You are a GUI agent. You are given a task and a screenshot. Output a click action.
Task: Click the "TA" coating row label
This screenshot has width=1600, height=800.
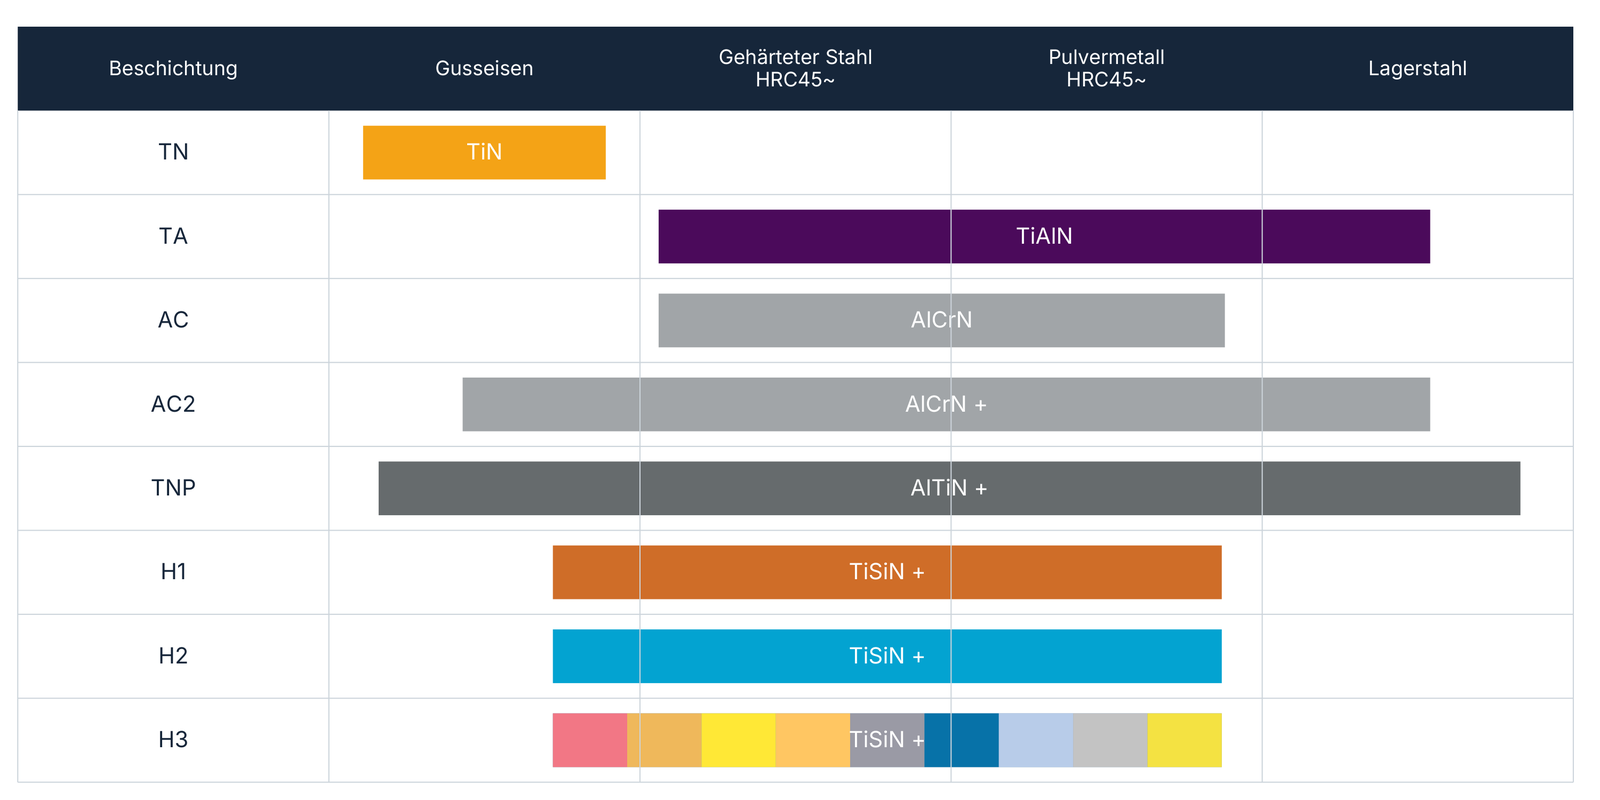click(173, 236)
